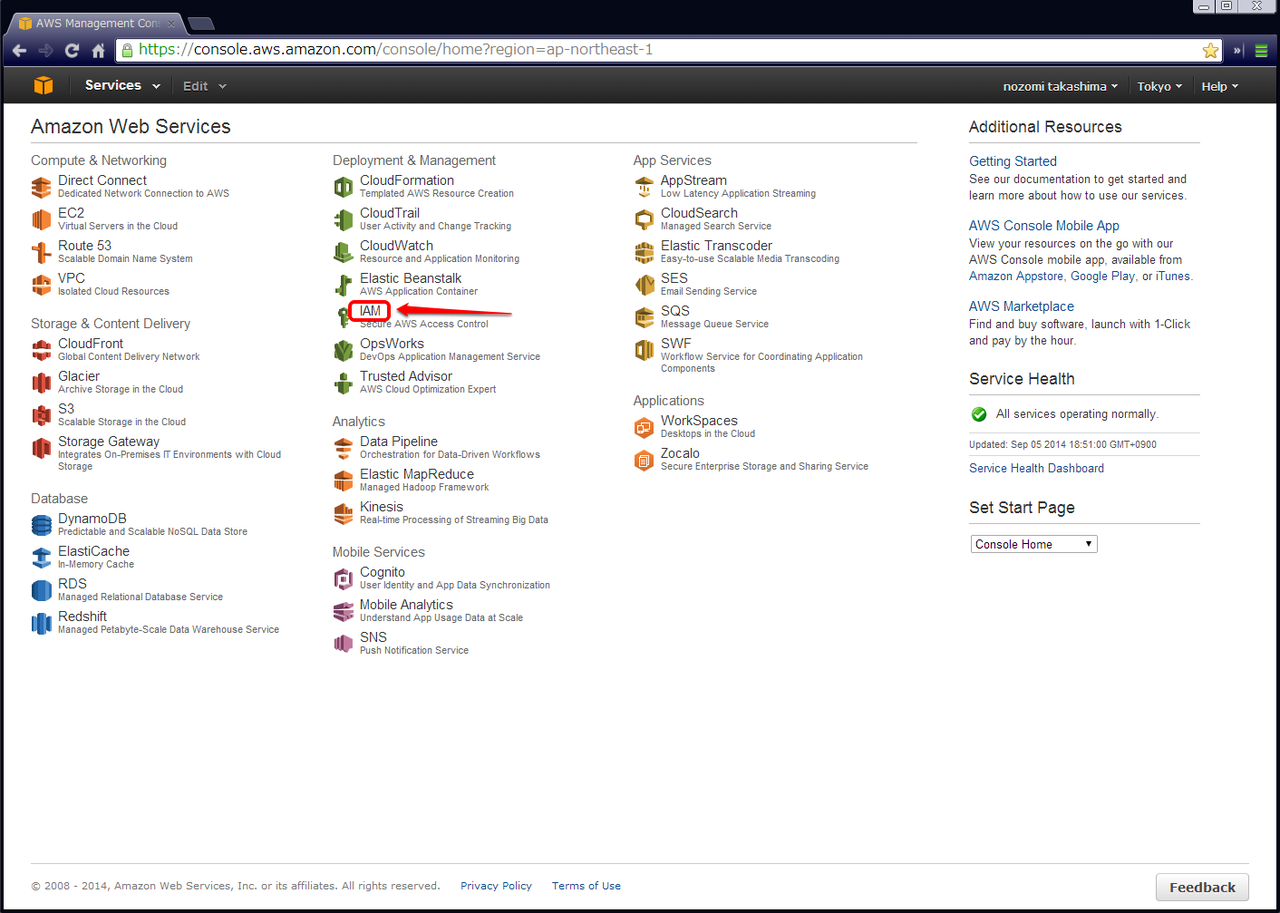
Task: Click the SNS notification icon
Action: pos(343,644)
